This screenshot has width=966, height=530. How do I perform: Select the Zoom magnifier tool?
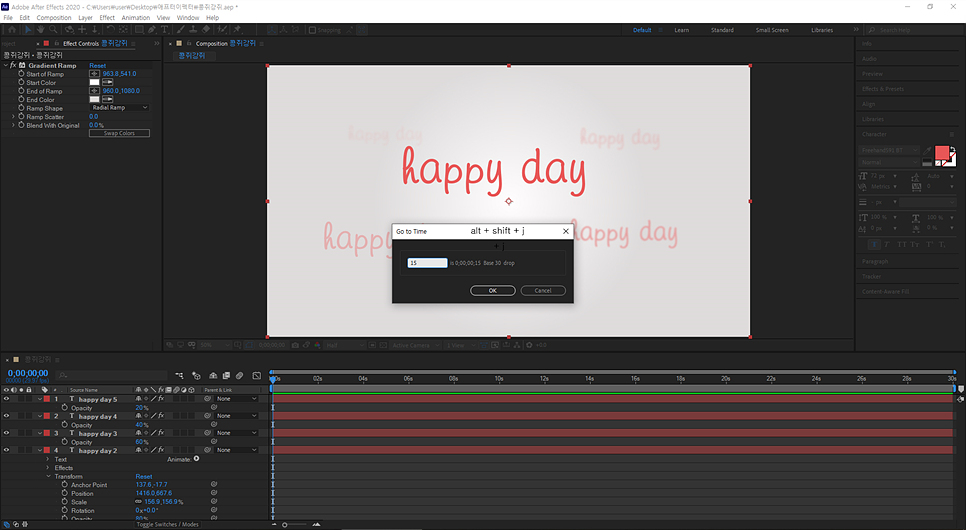54,30
